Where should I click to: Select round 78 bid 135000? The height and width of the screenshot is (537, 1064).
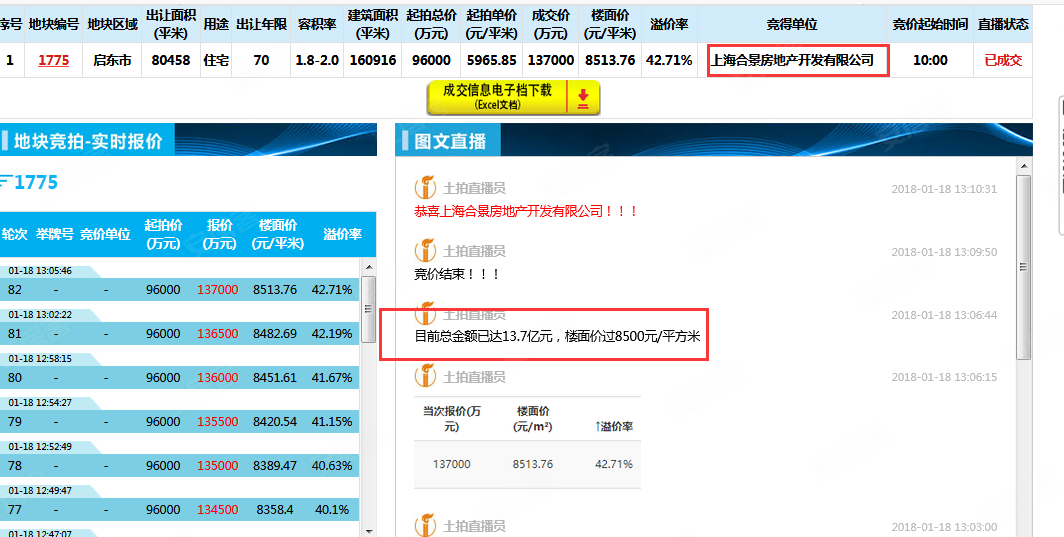pos(218,466)
